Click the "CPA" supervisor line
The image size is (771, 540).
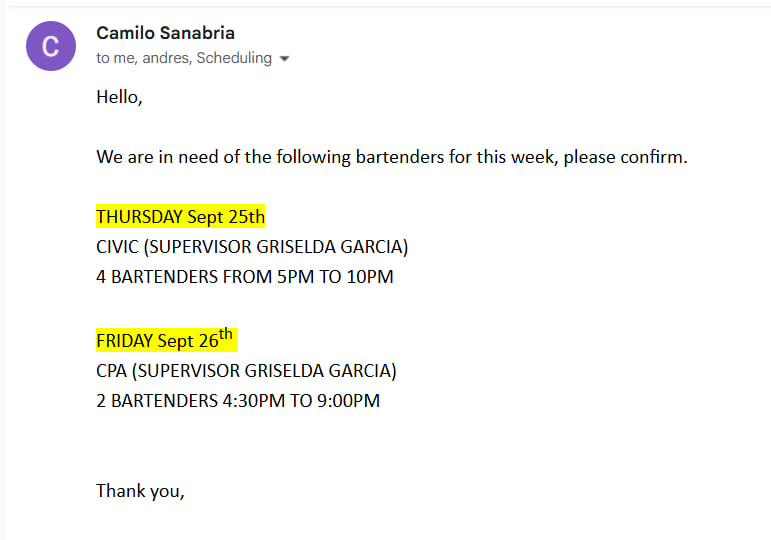pyautogui.click(x=246, y=371)
